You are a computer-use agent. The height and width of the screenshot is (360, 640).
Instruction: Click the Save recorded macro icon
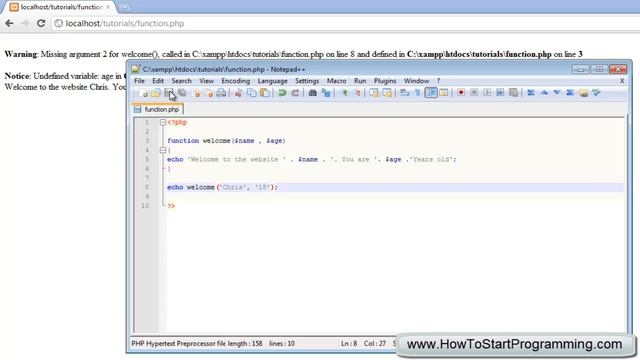pos(513,93)
